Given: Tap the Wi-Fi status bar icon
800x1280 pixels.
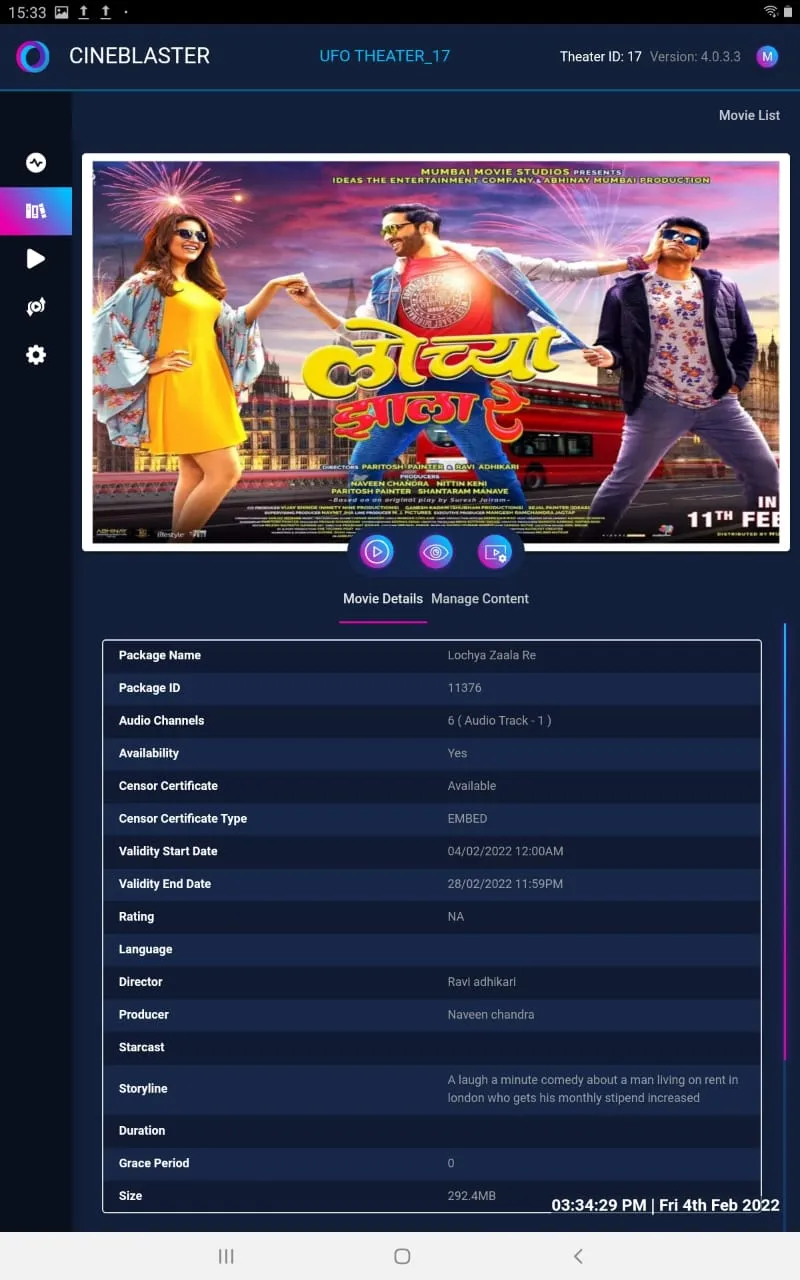Looking at the screenshot, I should [771, 12].
